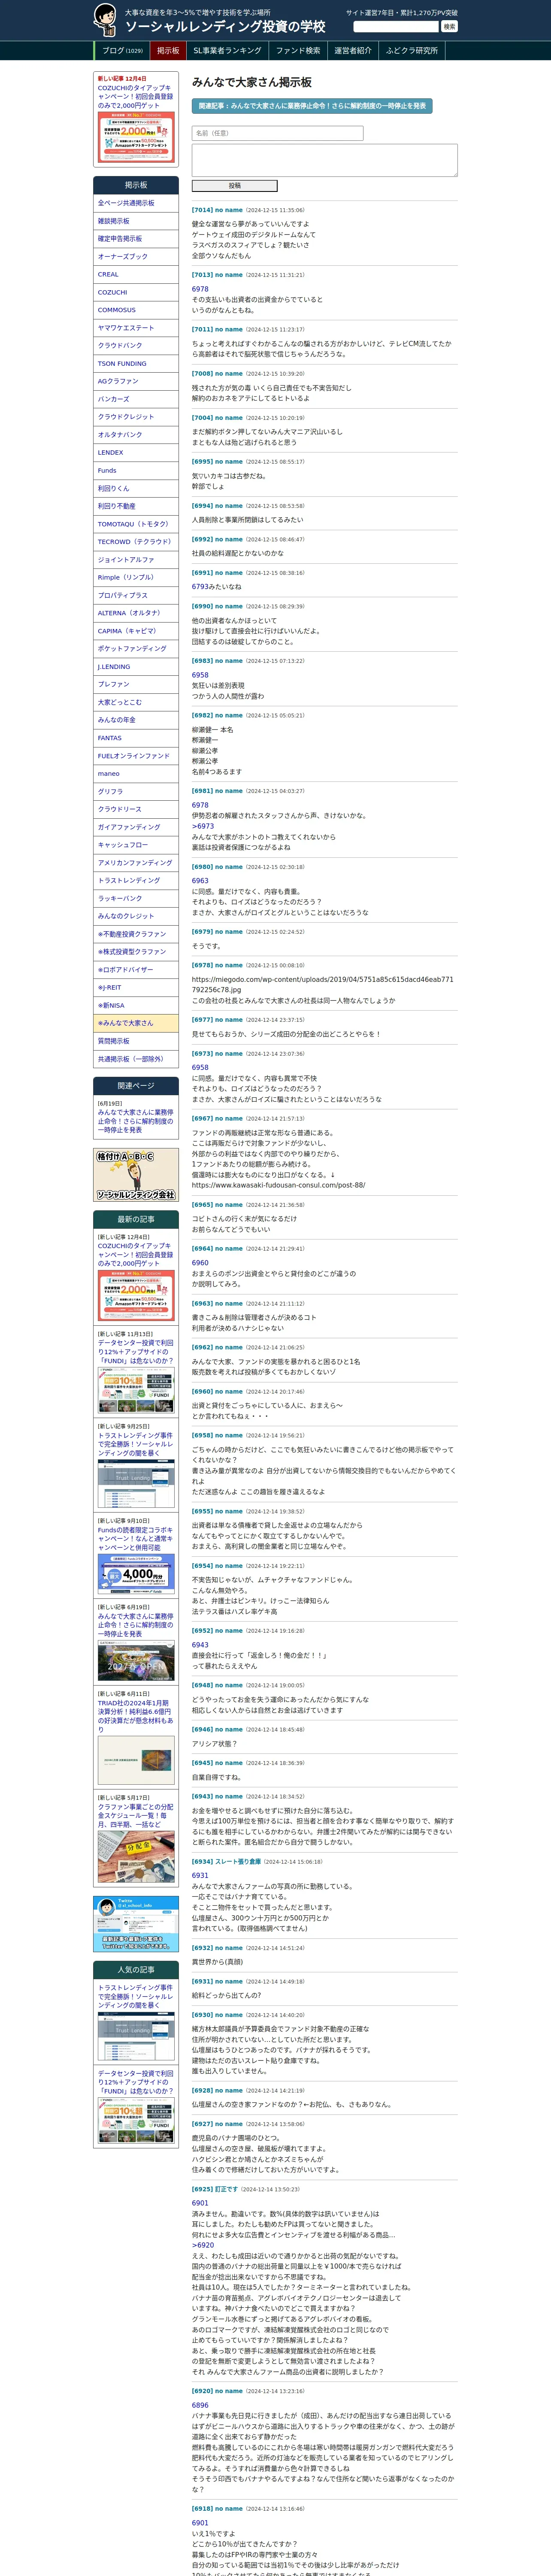Screen dimensions: 551x2576
Task: Click the 検索 search button
Action: (449, 27)
